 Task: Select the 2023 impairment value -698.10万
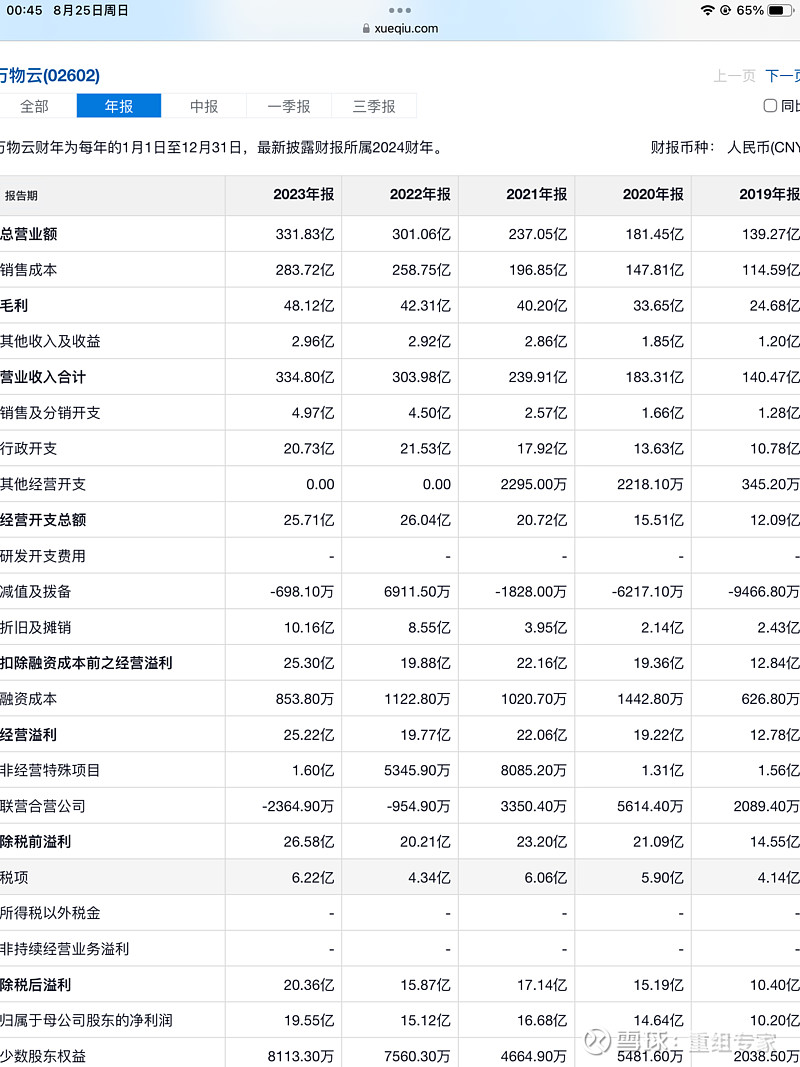[302, 591]
